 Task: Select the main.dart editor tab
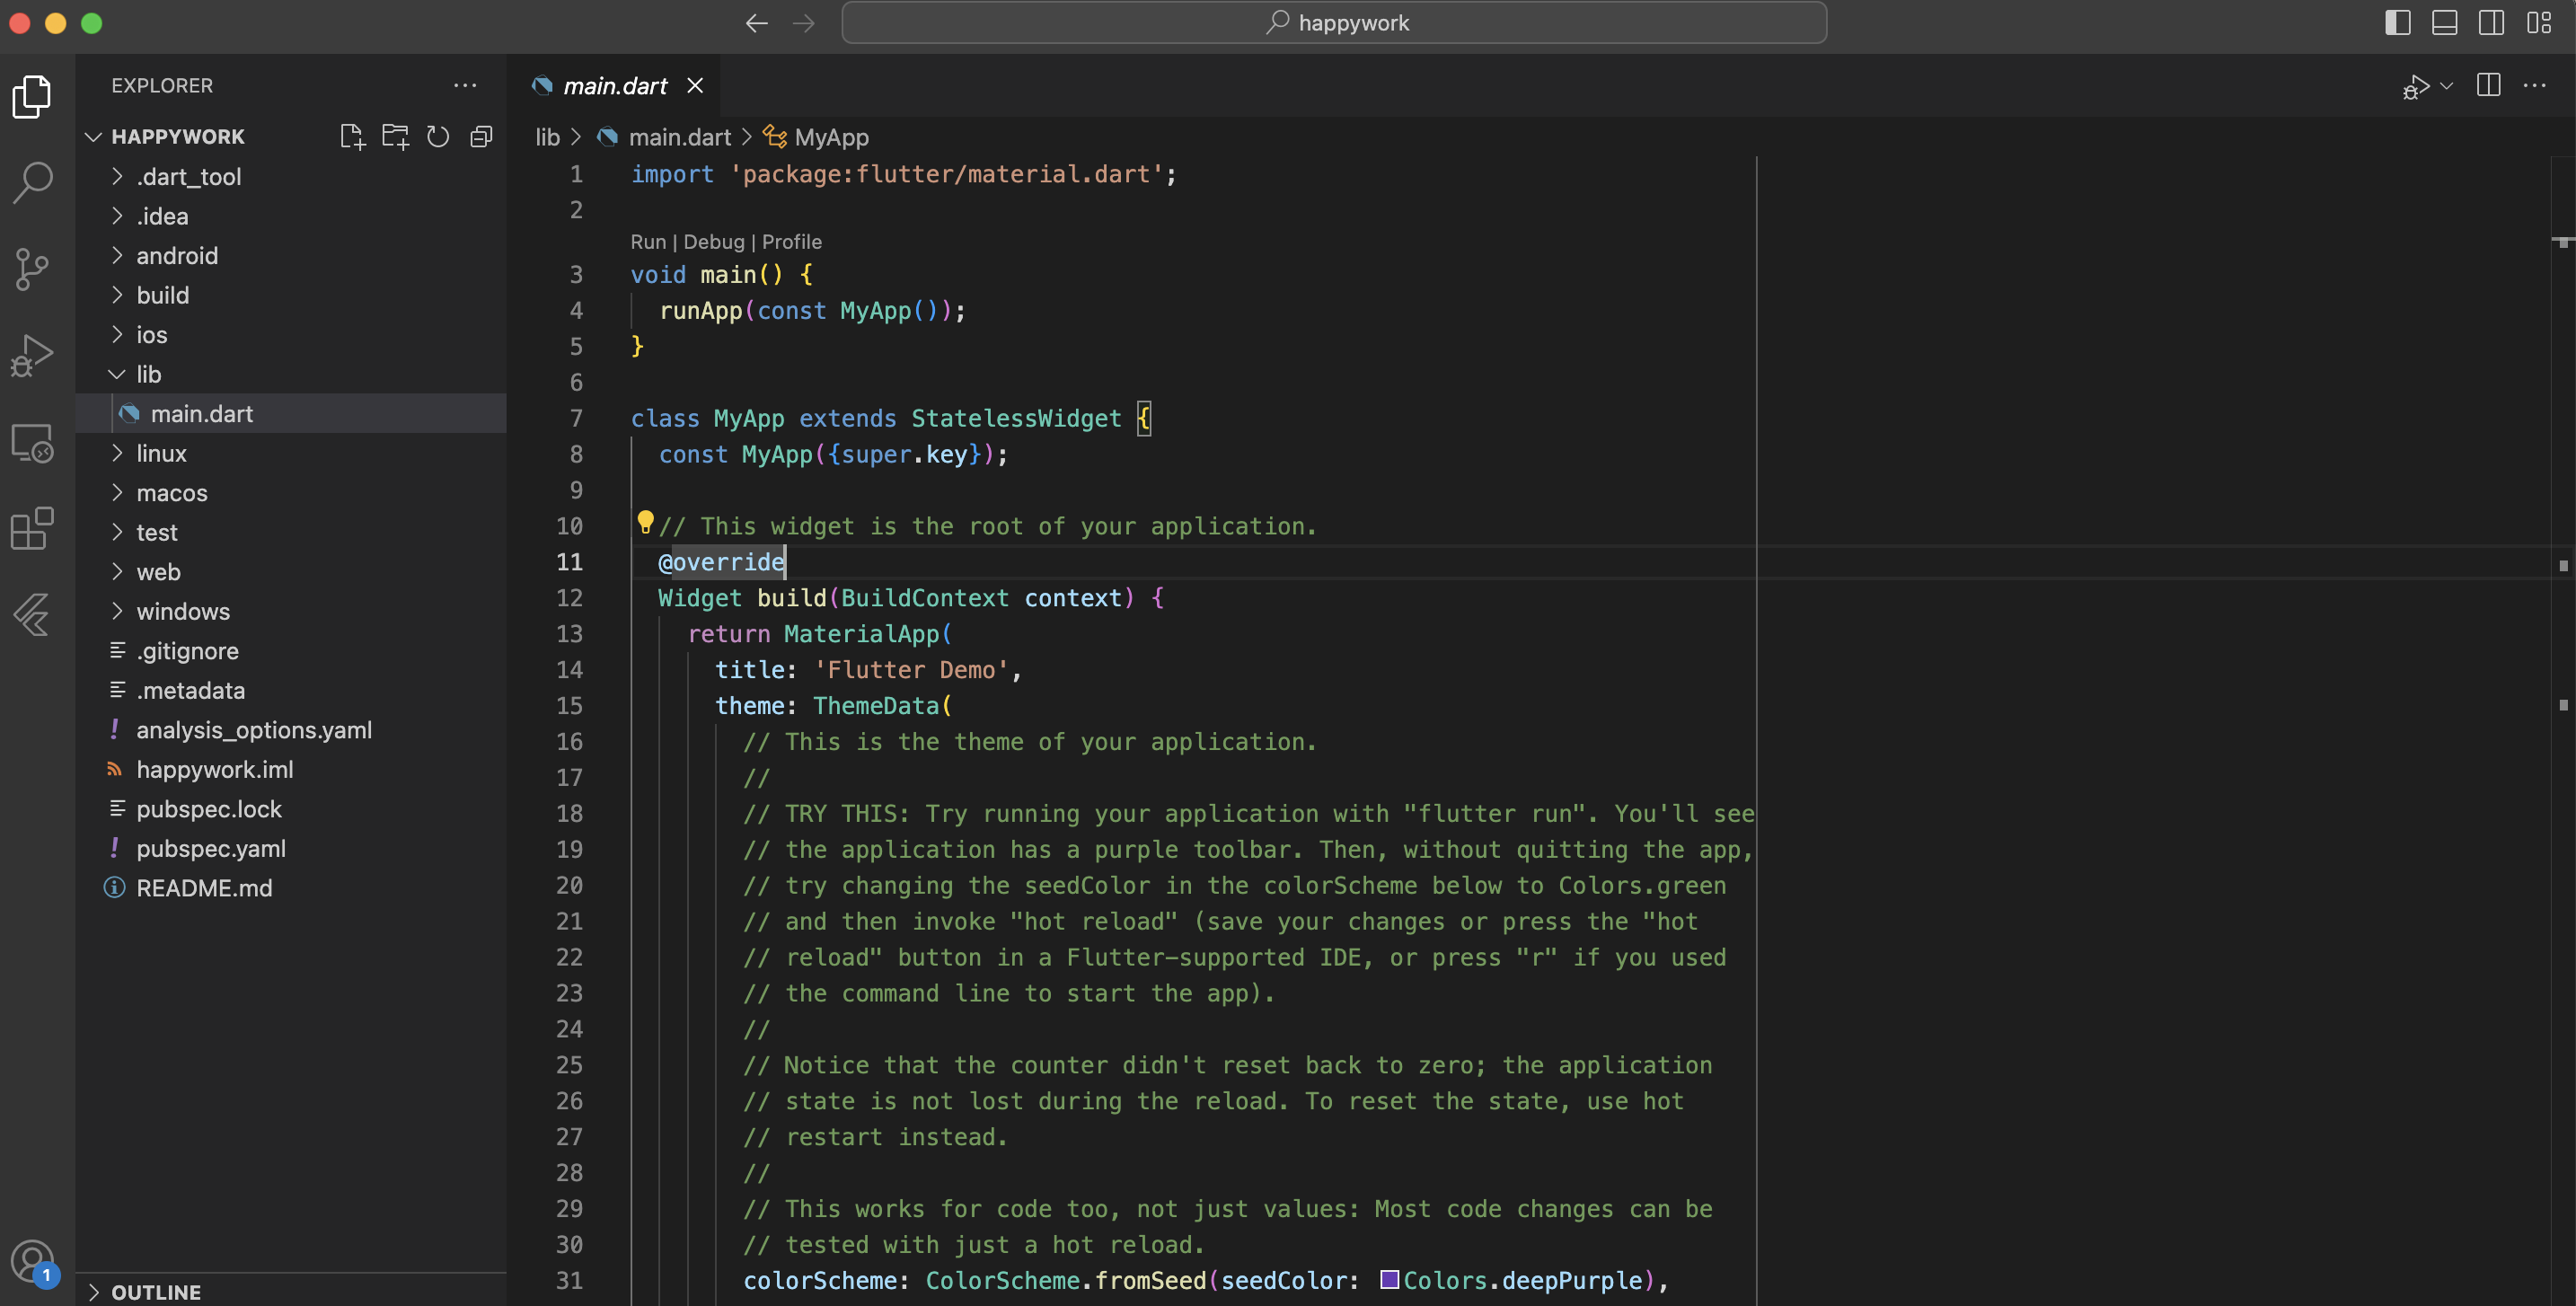(614, 86)
